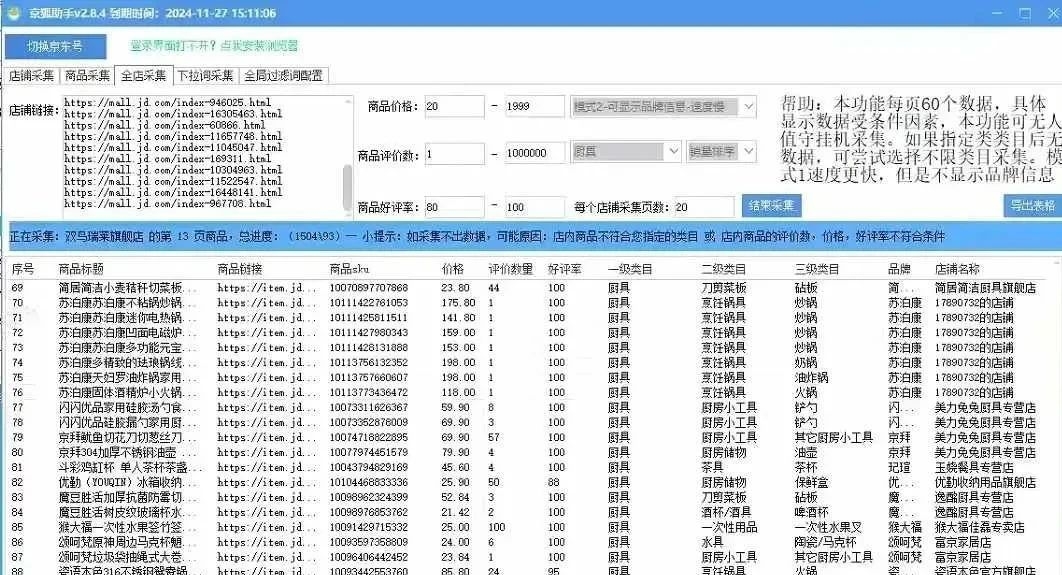Screen dimensions: 1062x575
Task: Click the 京狐助手 app icon in title bar
Action: (11, 13)
